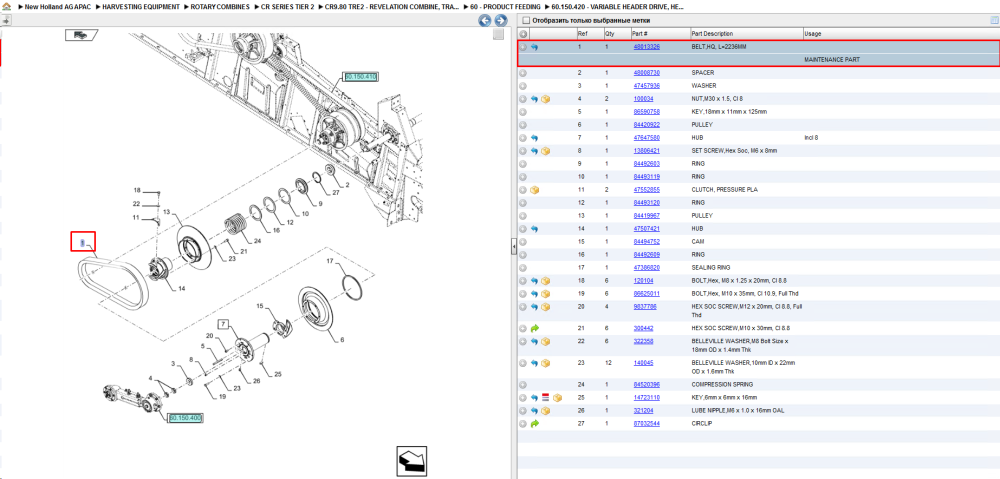Select callout 17 on the parts diagram
This screenshot has height=479, width=1000.
coord(330,262)
